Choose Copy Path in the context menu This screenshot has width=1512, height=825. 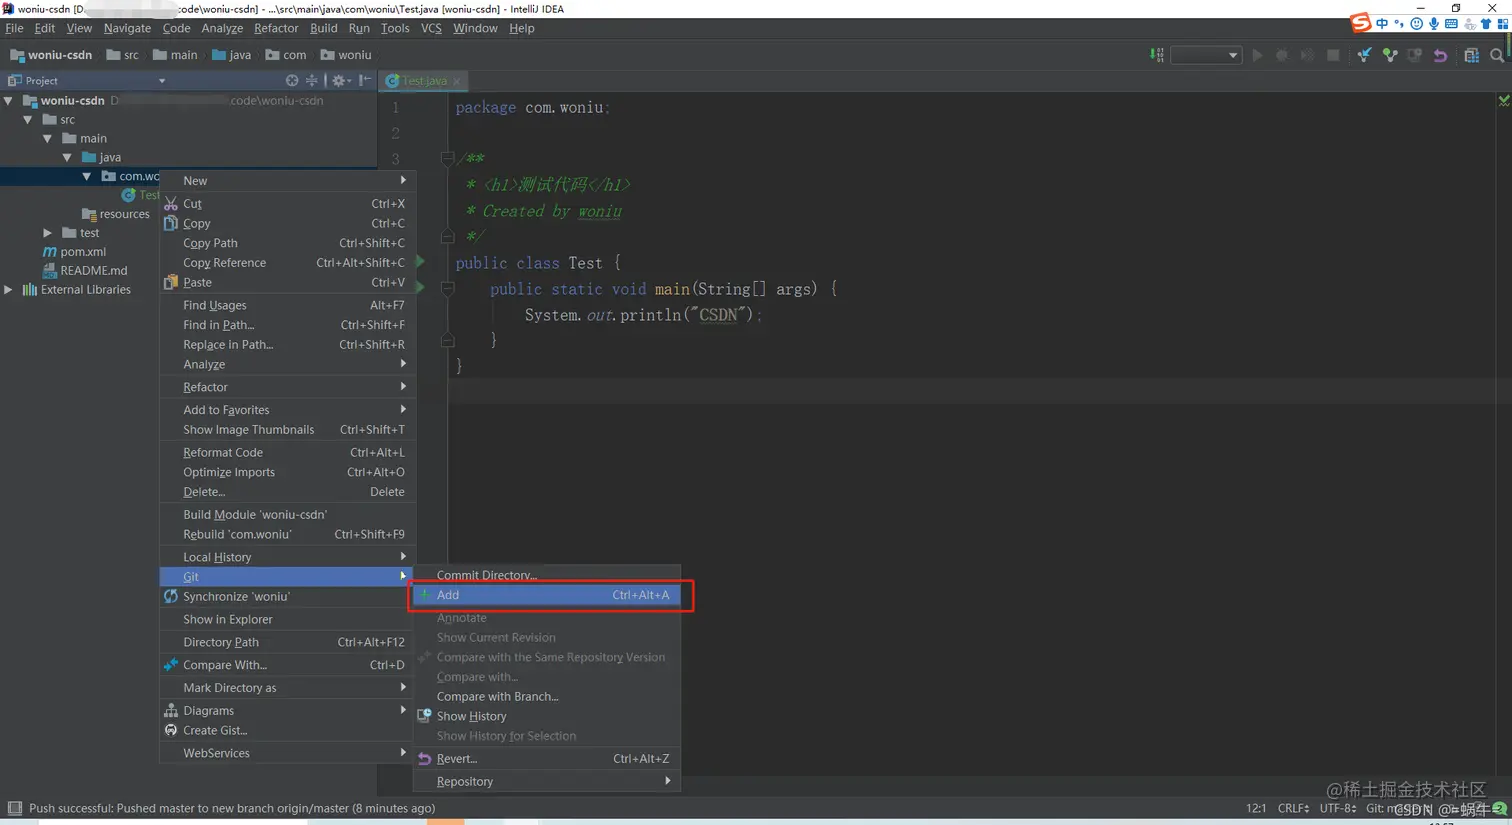click(x=288, y=243)
